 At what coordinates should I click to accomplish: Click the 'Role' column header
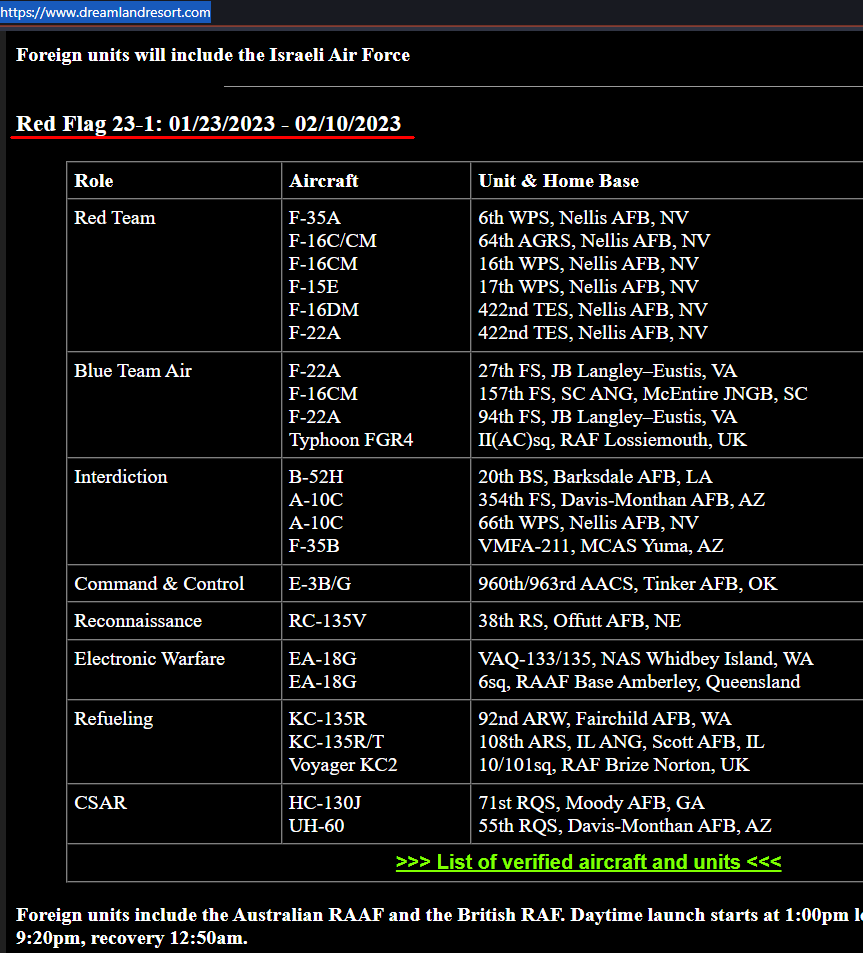tap(94, 181)
